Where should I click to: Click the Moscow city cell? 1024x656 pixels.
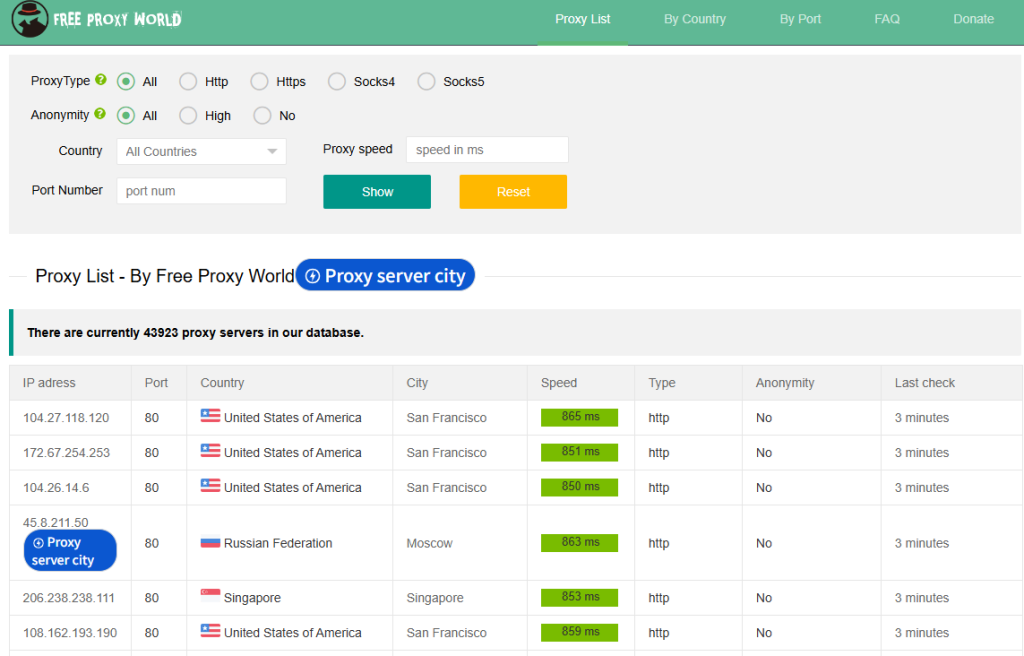pos(429,543)
